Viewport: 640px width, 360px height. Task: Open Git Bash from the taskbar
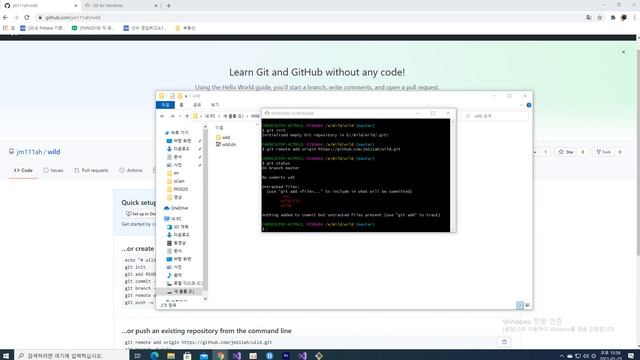[319, 356]
